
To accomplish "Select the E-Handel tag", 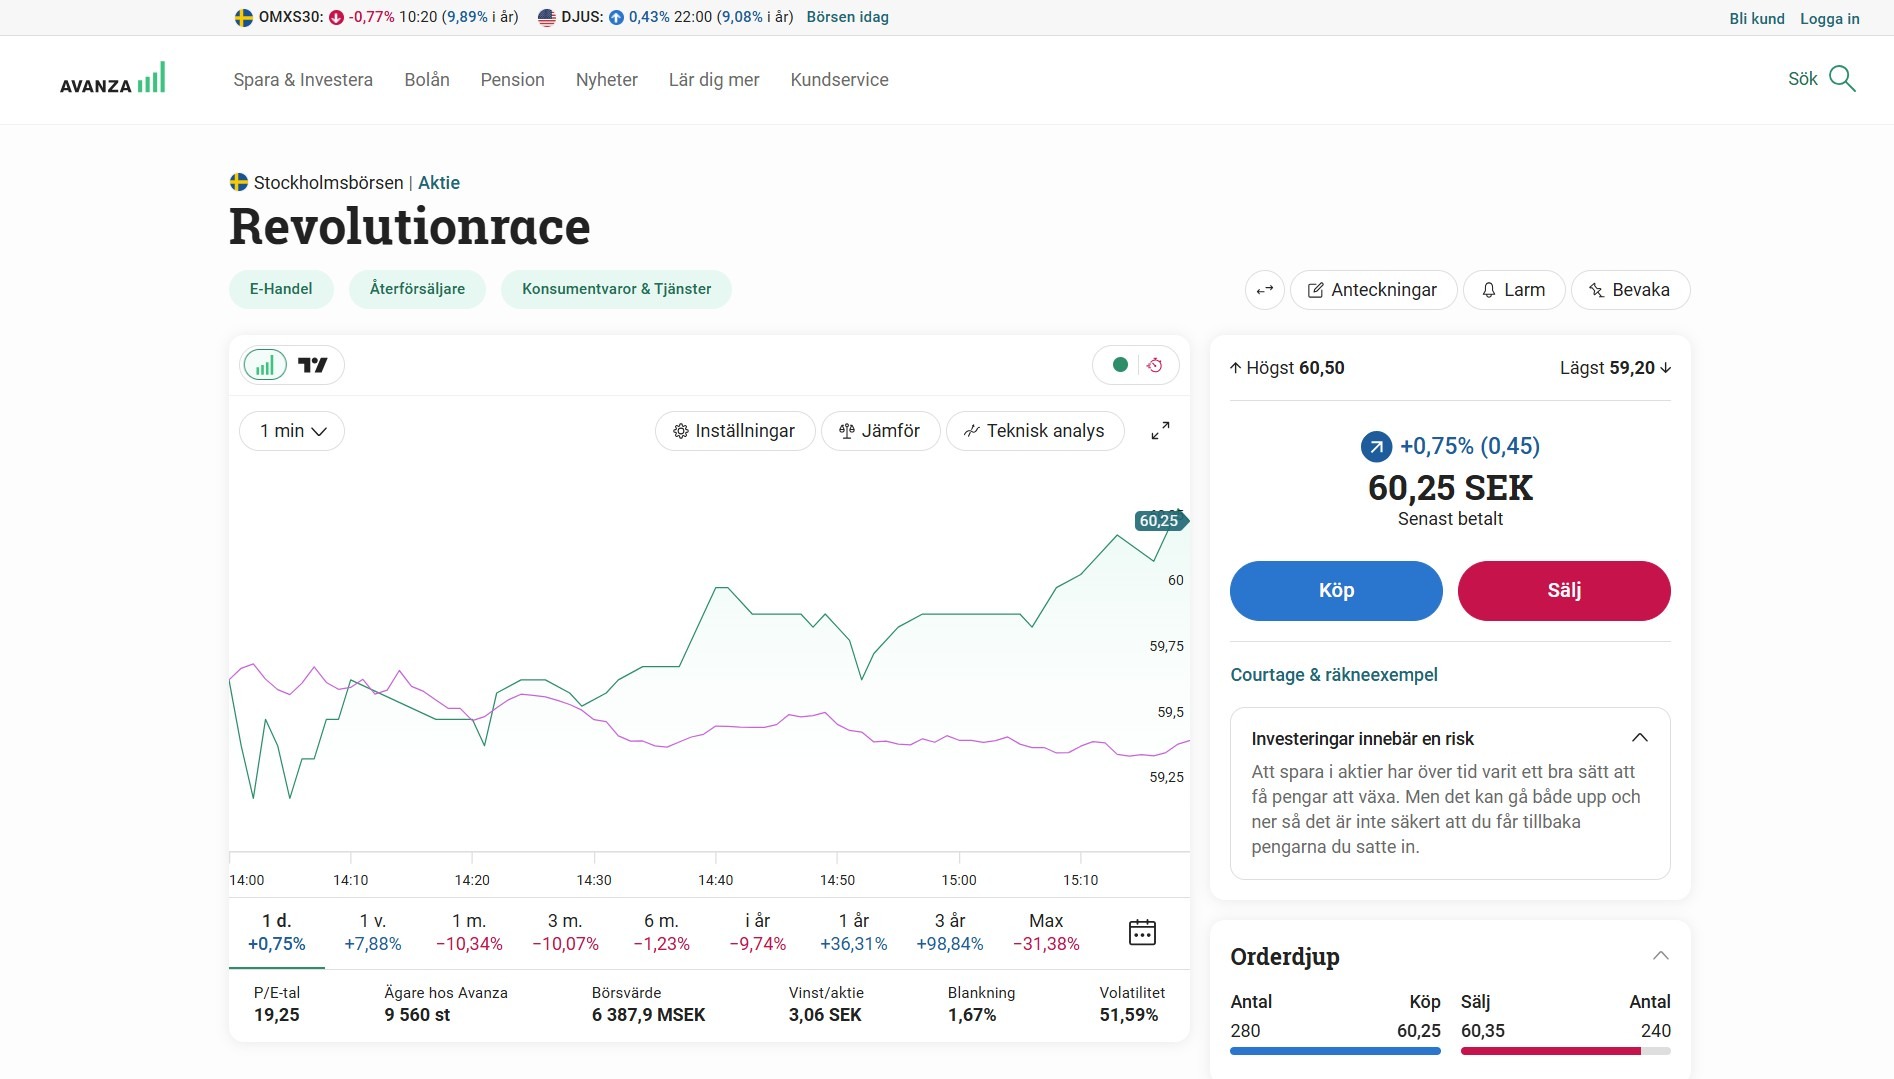I will tap(281, 289).
